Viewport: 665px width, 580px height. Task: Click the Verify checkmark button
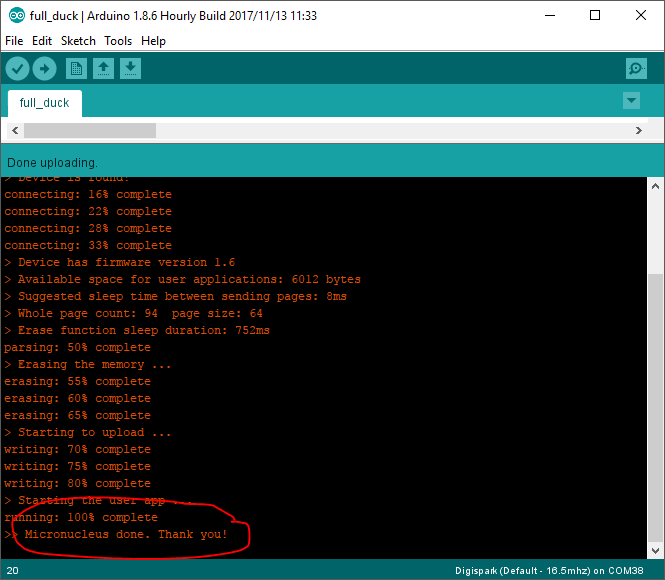pyautogui.click(x=17, y=69)
